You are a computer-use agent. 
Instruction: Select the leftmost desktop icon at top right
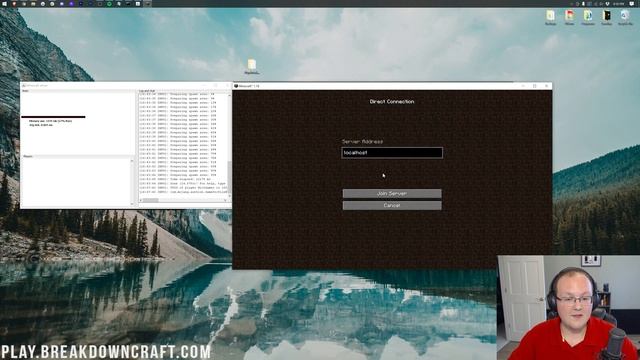pos(550,17)
